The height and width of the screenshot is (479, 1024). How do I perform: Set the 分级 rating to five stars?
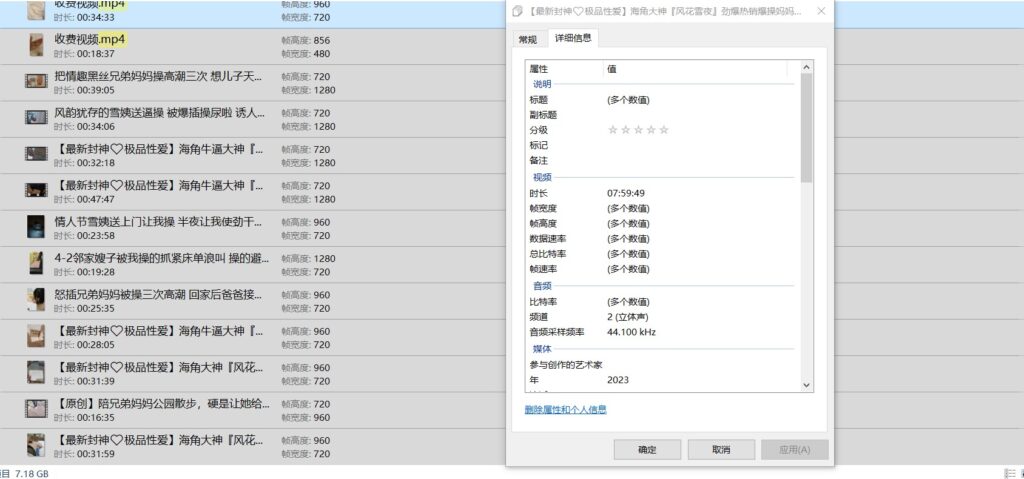(664, 130)
